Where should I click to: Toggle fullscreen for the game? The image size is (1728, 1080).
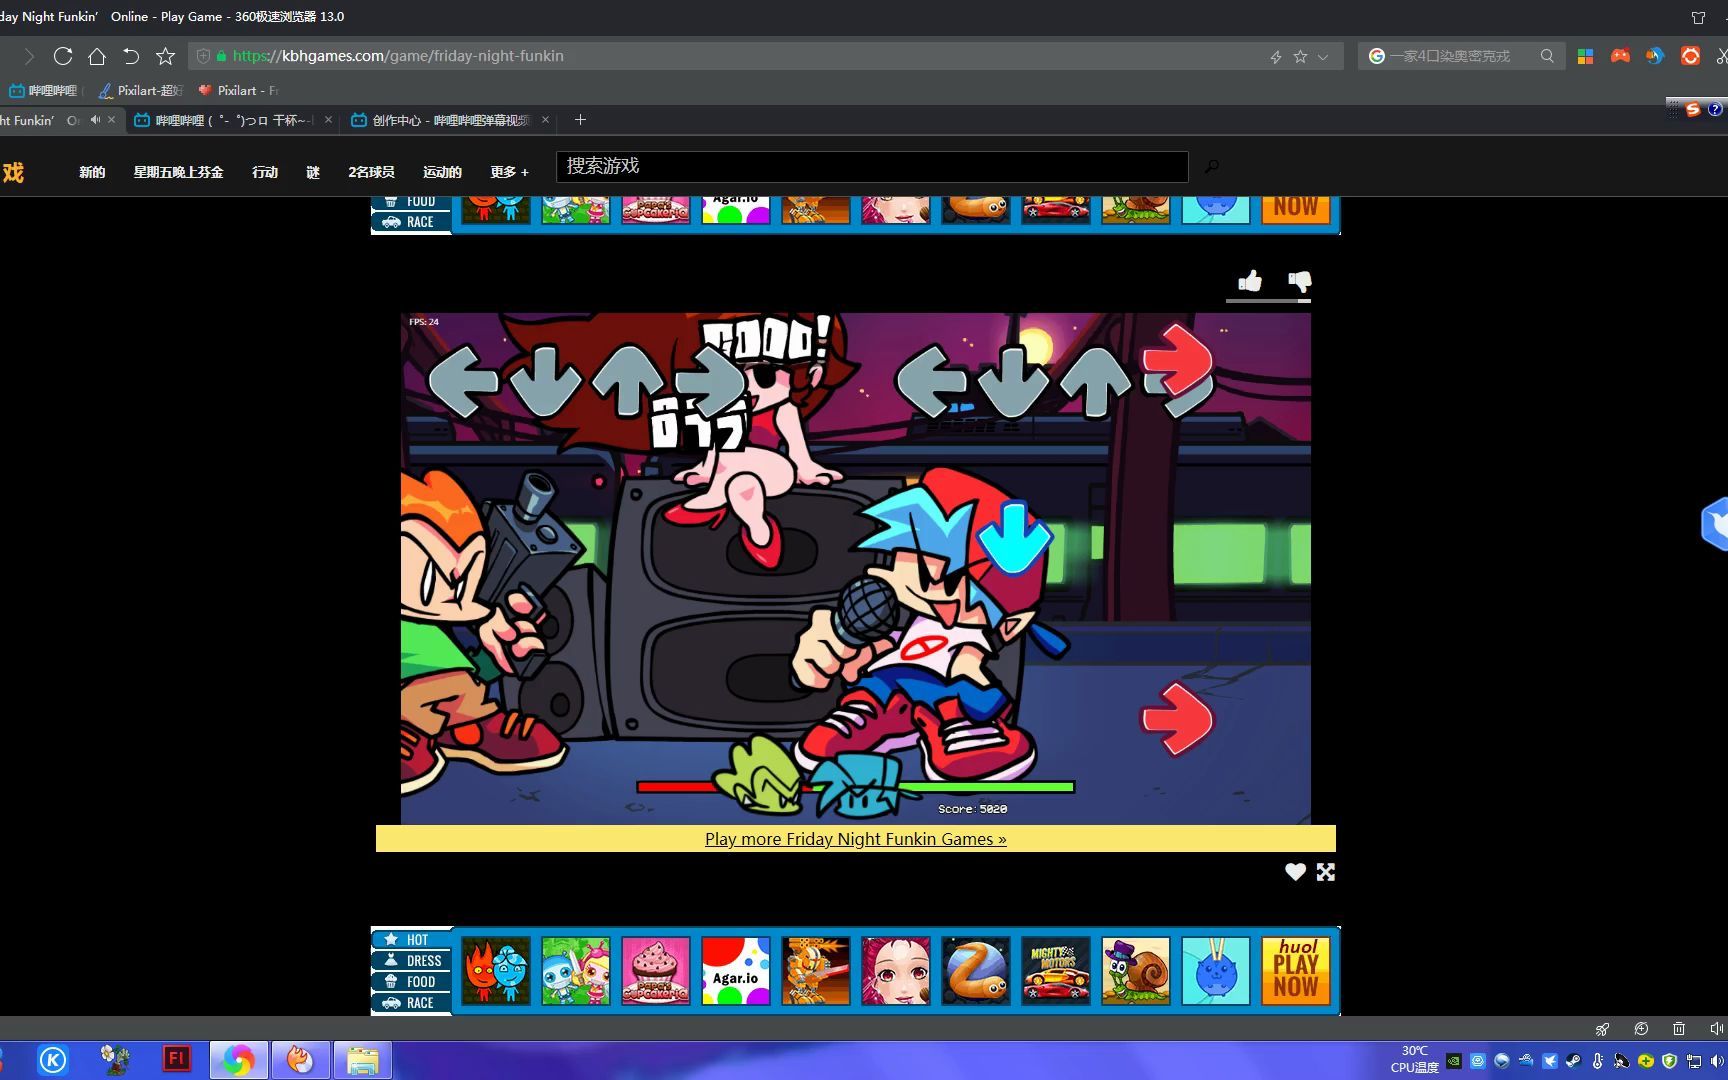(1326, 872)
